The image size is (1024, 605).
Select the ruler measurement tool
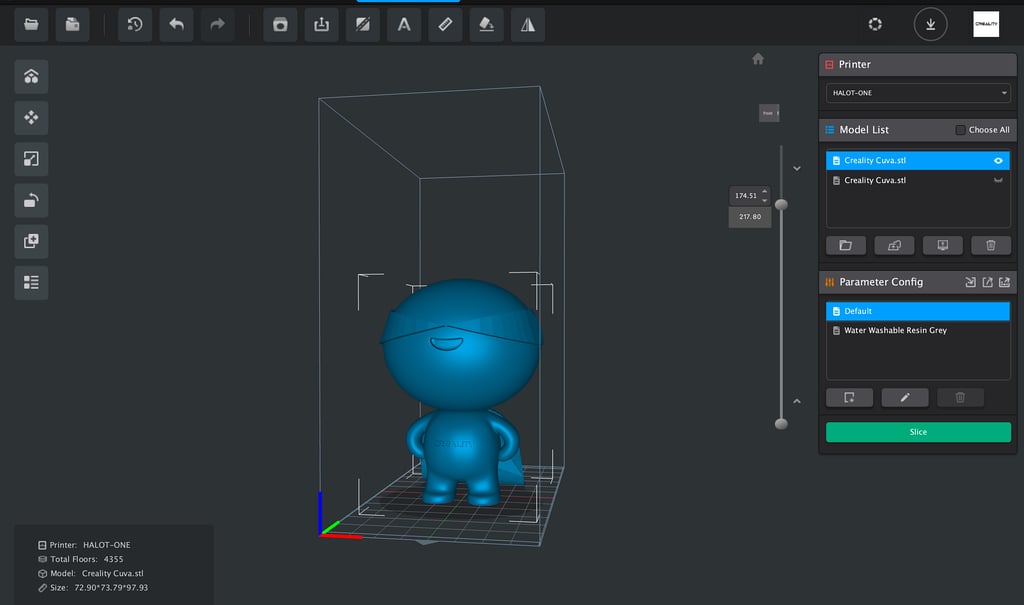coord(445,25)
